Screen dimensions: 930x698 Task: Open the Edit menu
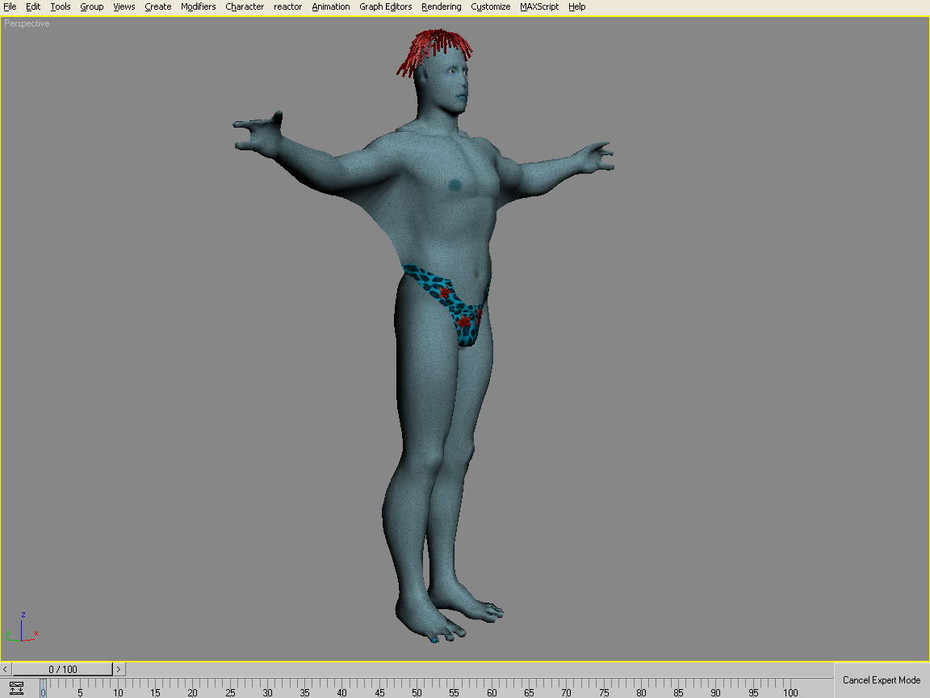coord(33,7)
